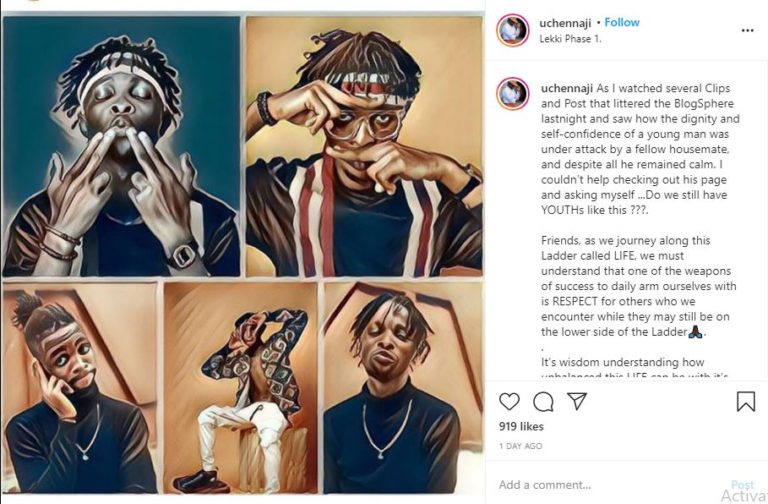Like the post with the heart icon
768x504 pixels.
(509, 401)
